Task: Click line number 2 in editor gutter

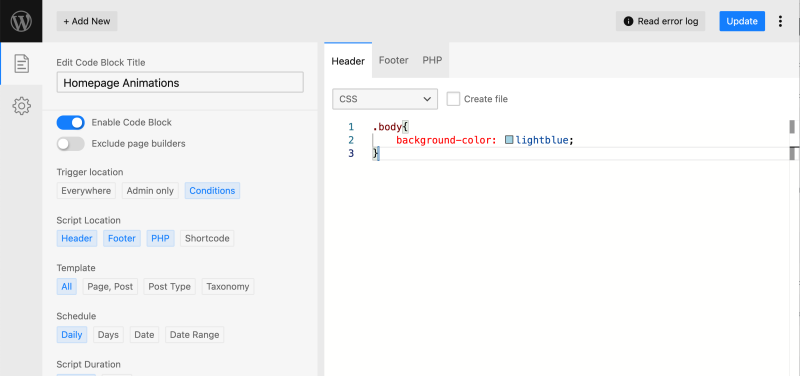Action: (x=351, y=140)
